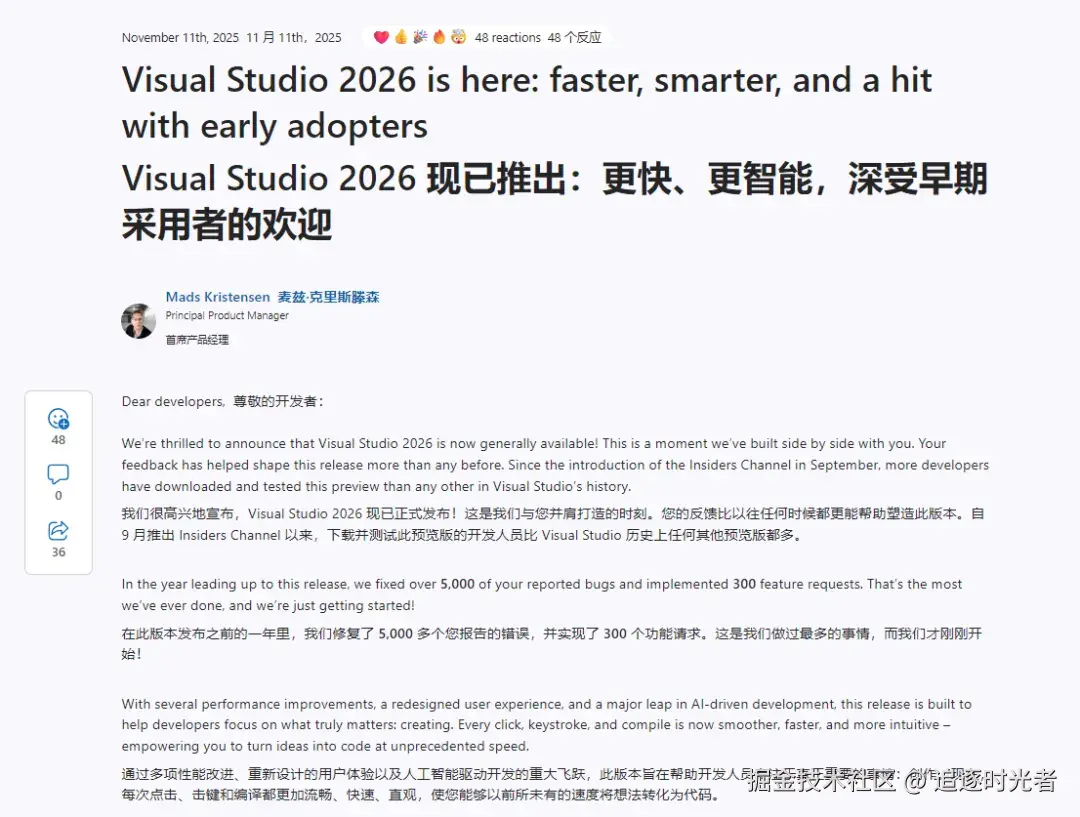The image size is (1080, 817).
Task: Click the fire reaction emoji
Action: (439, 37)
